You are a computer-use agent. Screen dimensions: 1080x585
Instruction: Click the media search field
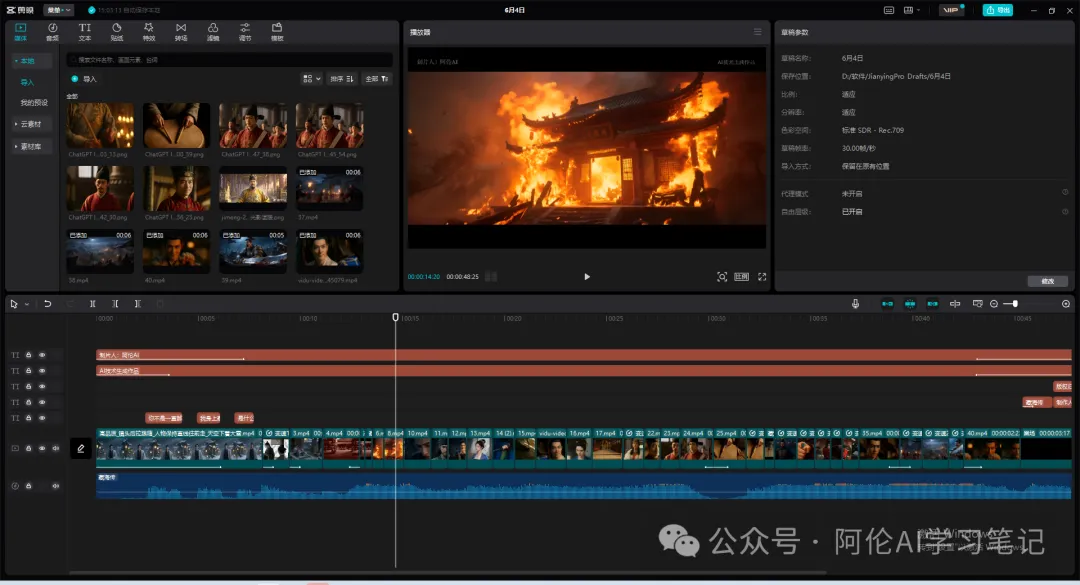pos(229,60)
